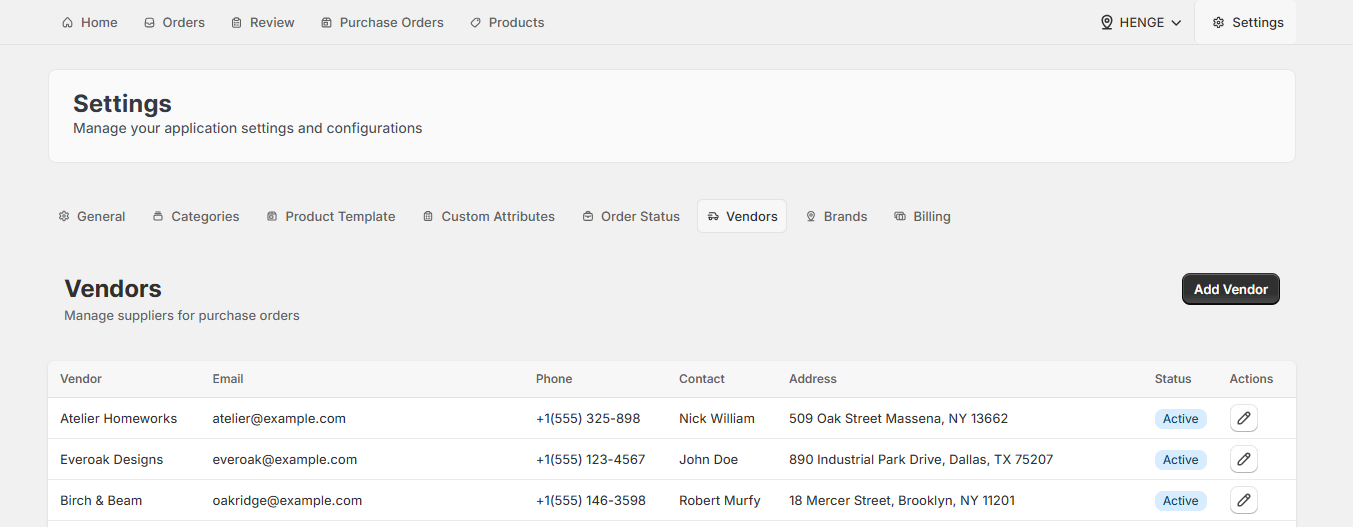Click the Orders inbox icon
Image resolution: width=1353 pixels, height=527 pixels.
click(x=149, y=22)
